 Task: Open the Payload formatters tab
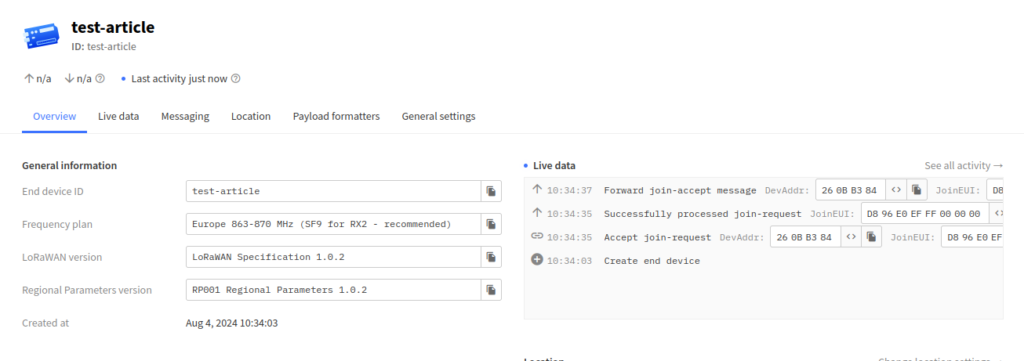[x=336, y=116]
